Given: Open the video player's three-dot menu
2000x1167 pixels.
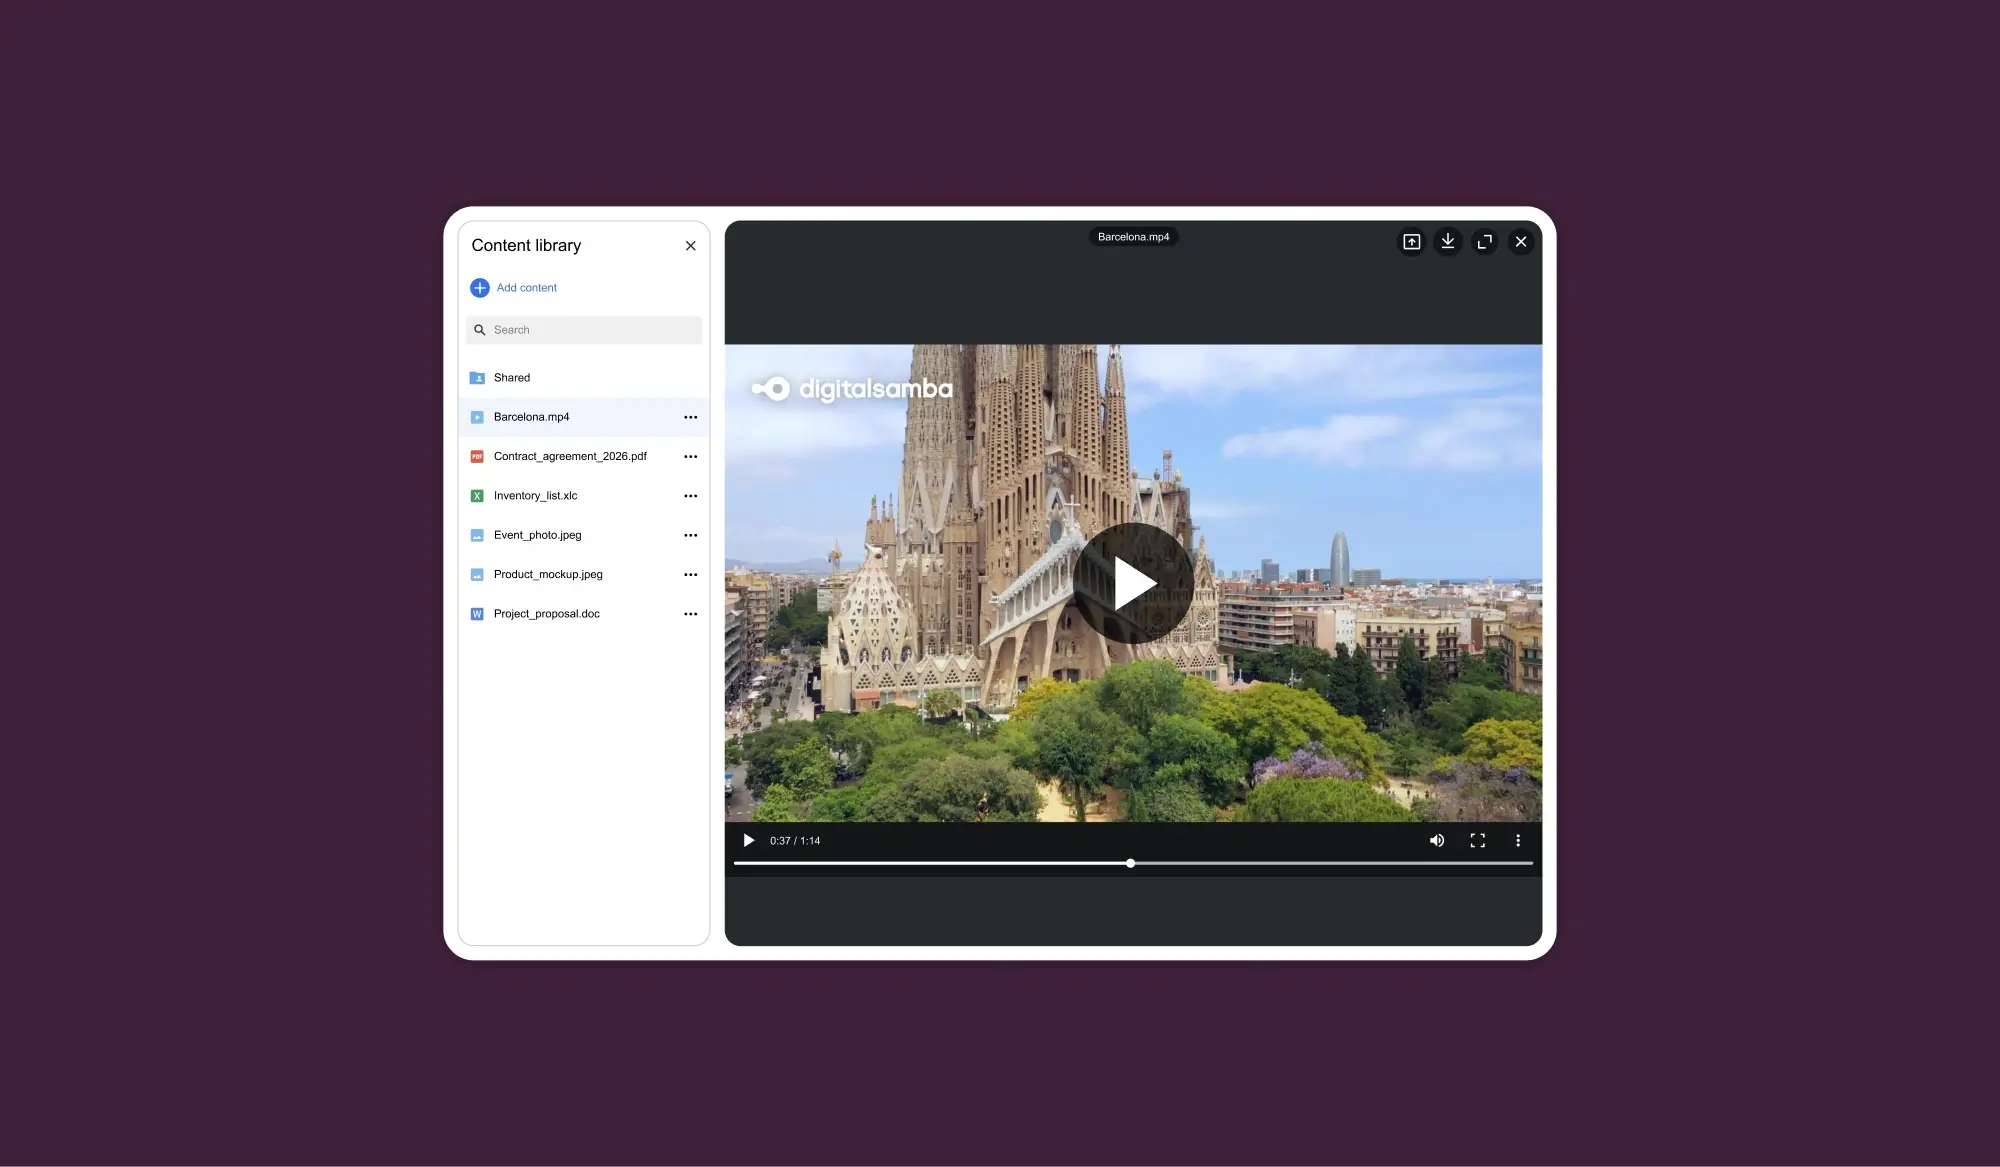Looking at the screenshot, I should coord(1517,840).
